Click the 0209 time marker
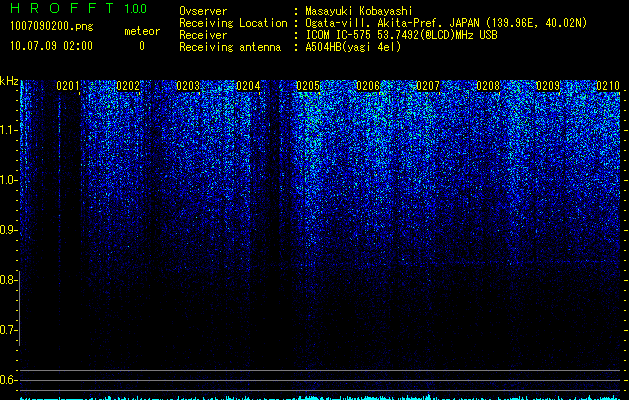Image resolution: width=629 pixels, height=400 pixels. coord(548,86)
